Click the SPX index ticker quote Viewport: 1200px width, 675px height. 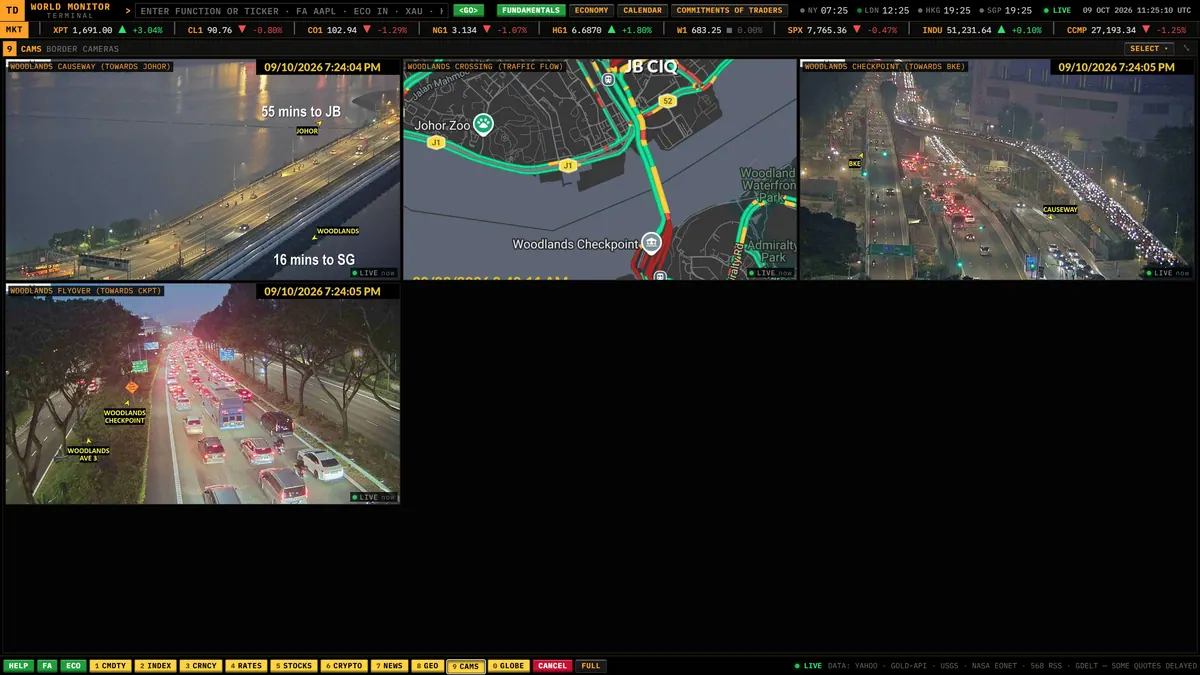[842, 30]
